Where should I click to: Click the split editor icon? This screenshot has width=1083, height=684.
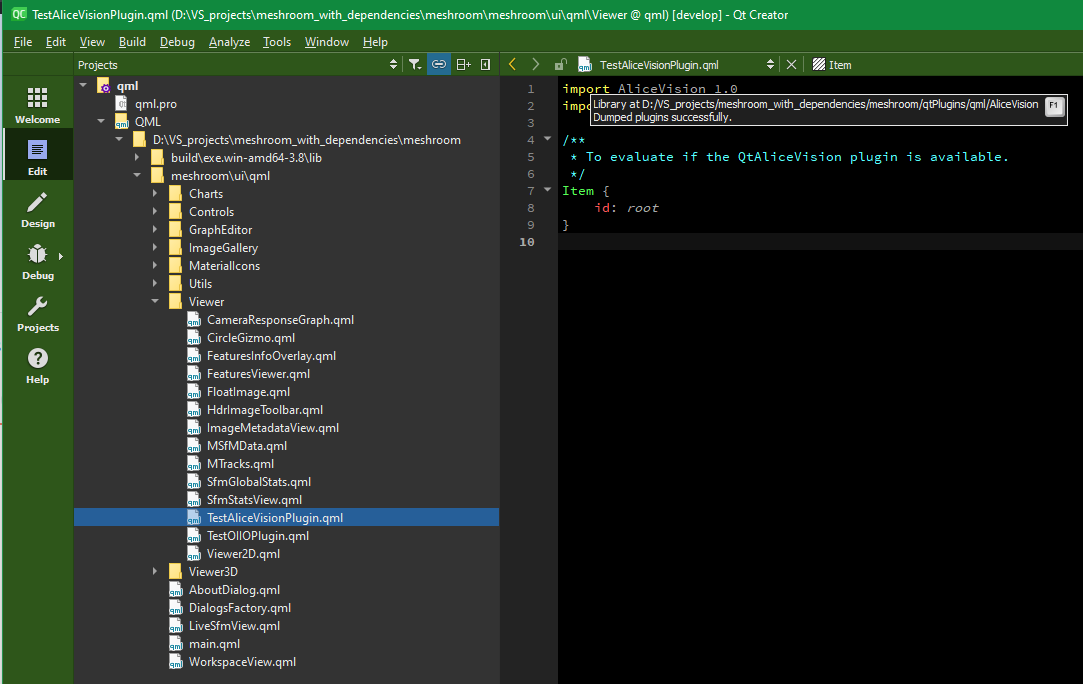click(x=462, y=63)
